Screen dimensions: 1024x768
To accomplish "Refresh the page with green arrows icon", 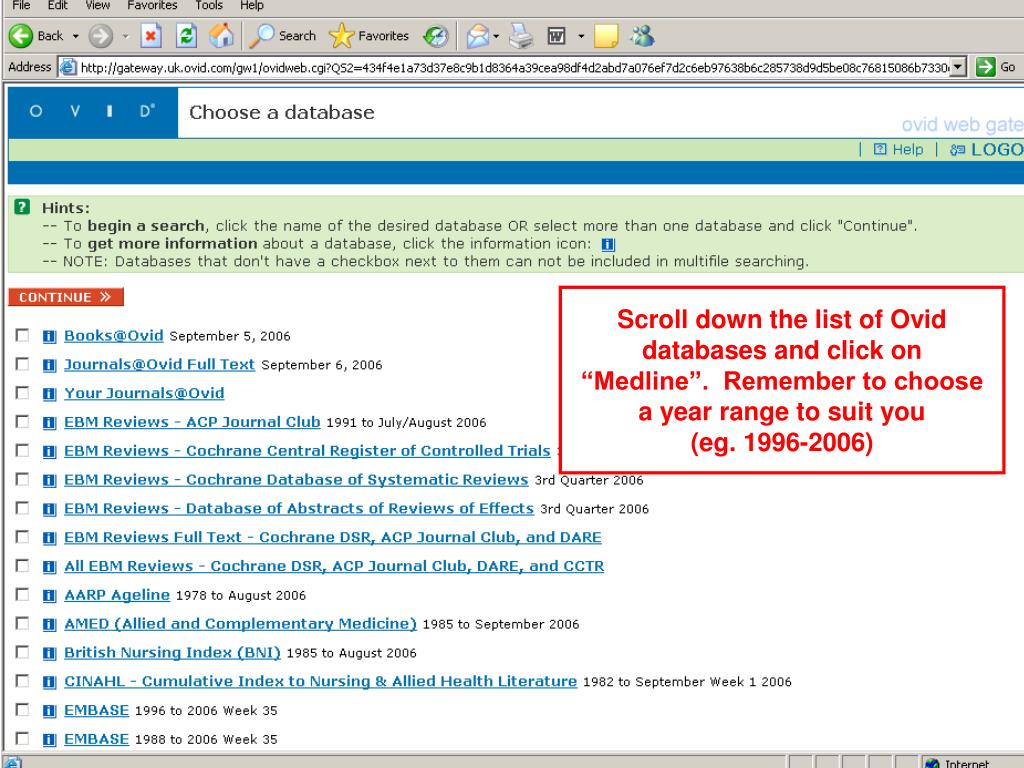I will click(x=187, y=36).
